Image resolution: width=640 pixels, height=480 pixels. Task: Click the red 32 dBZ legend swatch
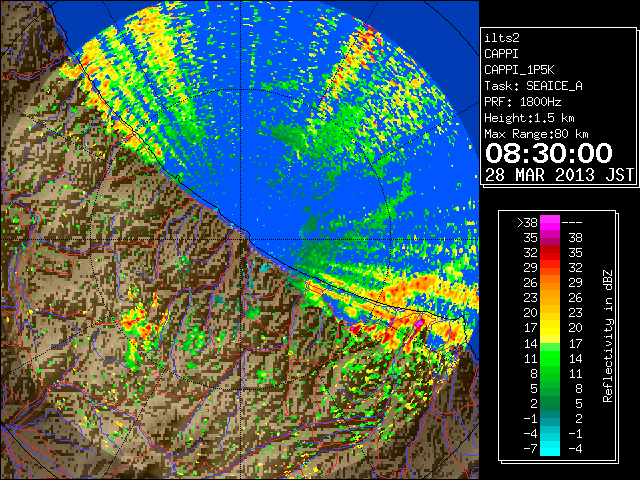(550, 253)
